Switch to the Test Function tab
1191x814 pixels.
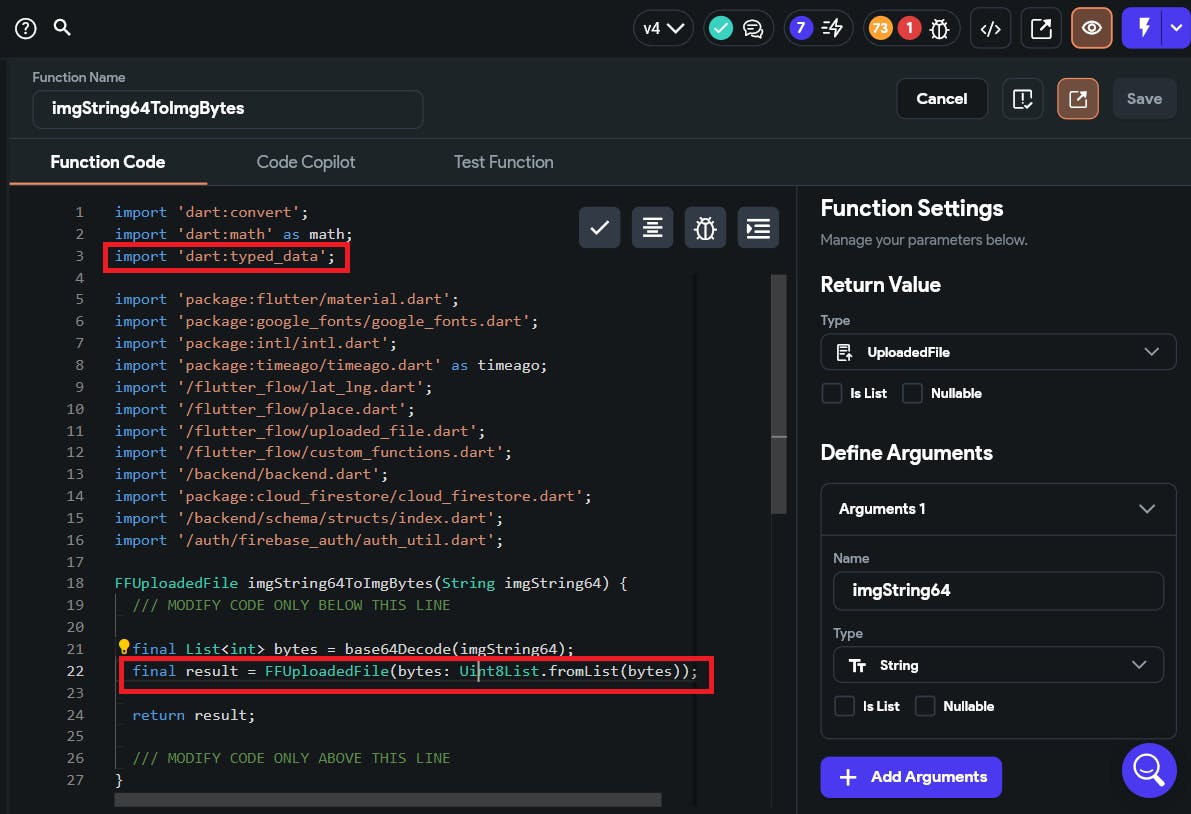click(x=503, y=162)
